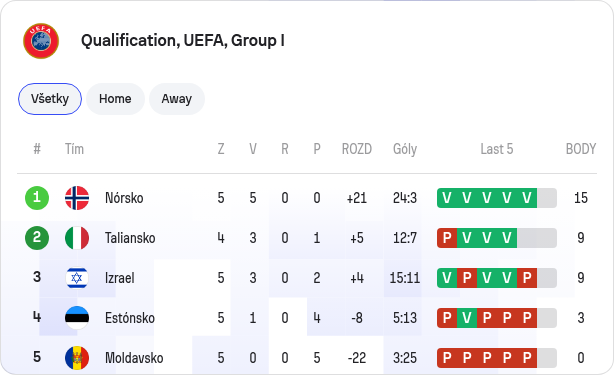Click Estónsko's green V result in Last 5

pyautogui.click(x=467, y=318)
